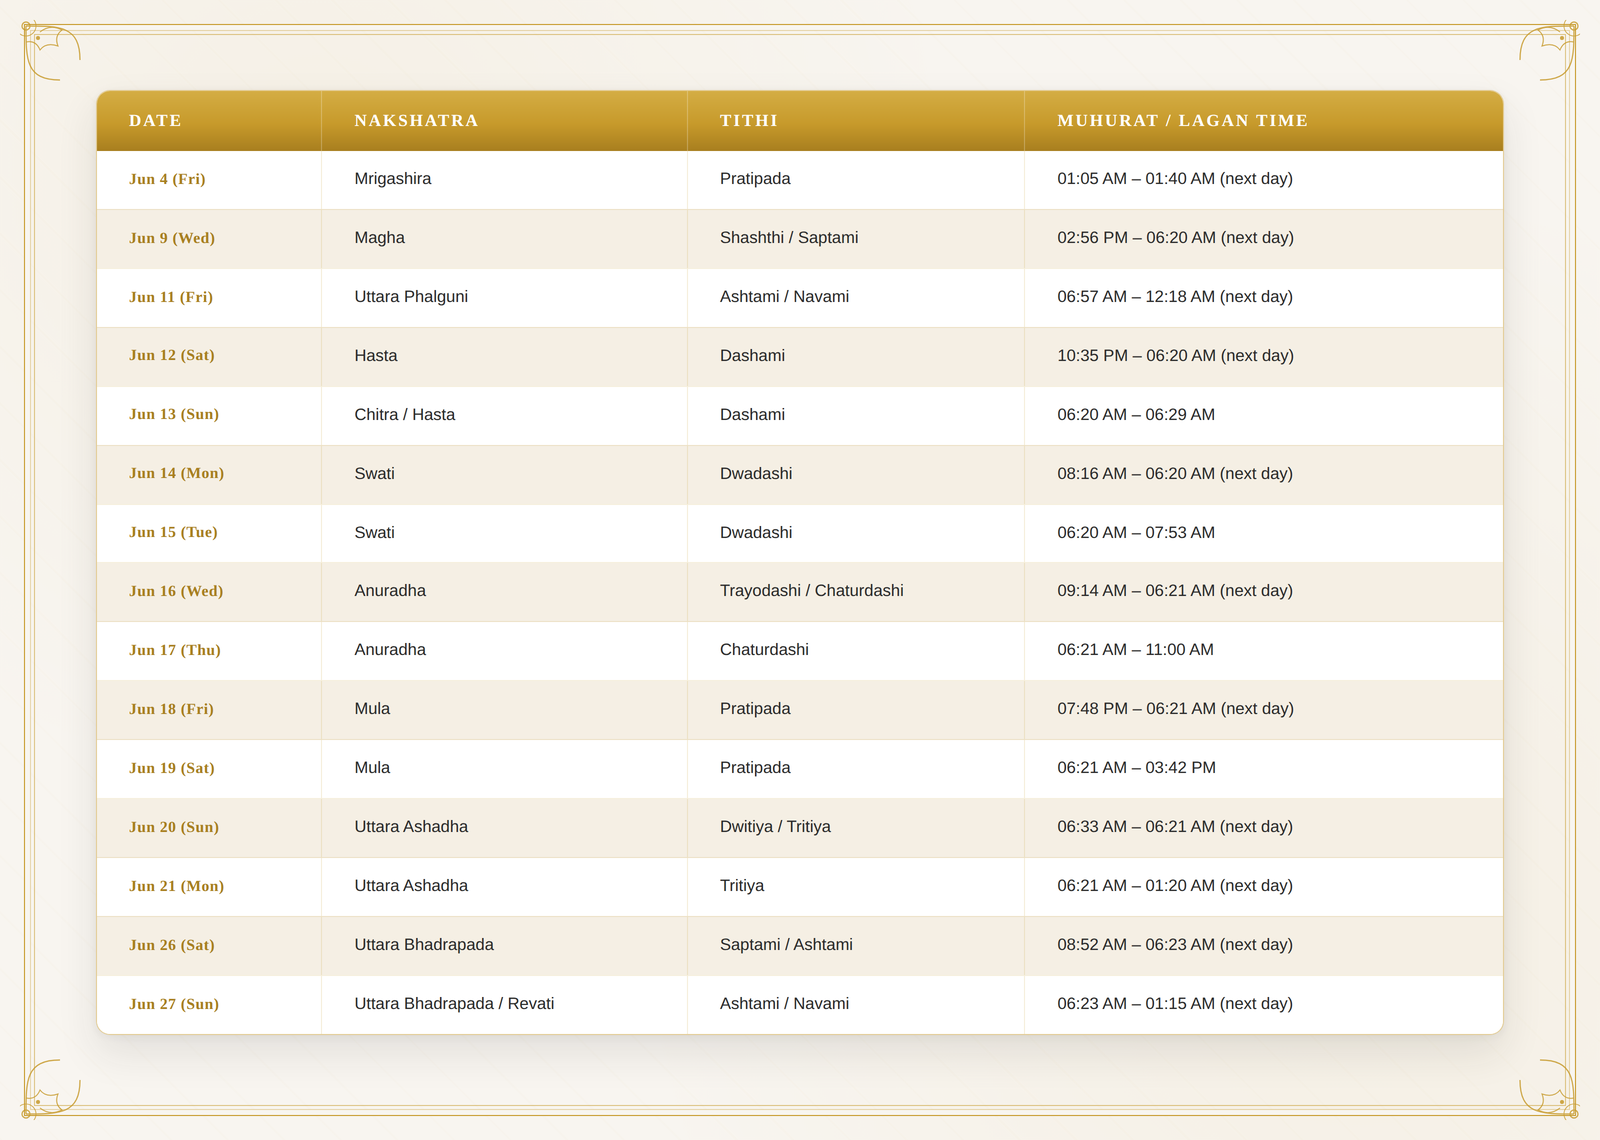Click the 08:16 AM – 06:20 AM muhurat time
1600x1140 pixels.
1175,473
